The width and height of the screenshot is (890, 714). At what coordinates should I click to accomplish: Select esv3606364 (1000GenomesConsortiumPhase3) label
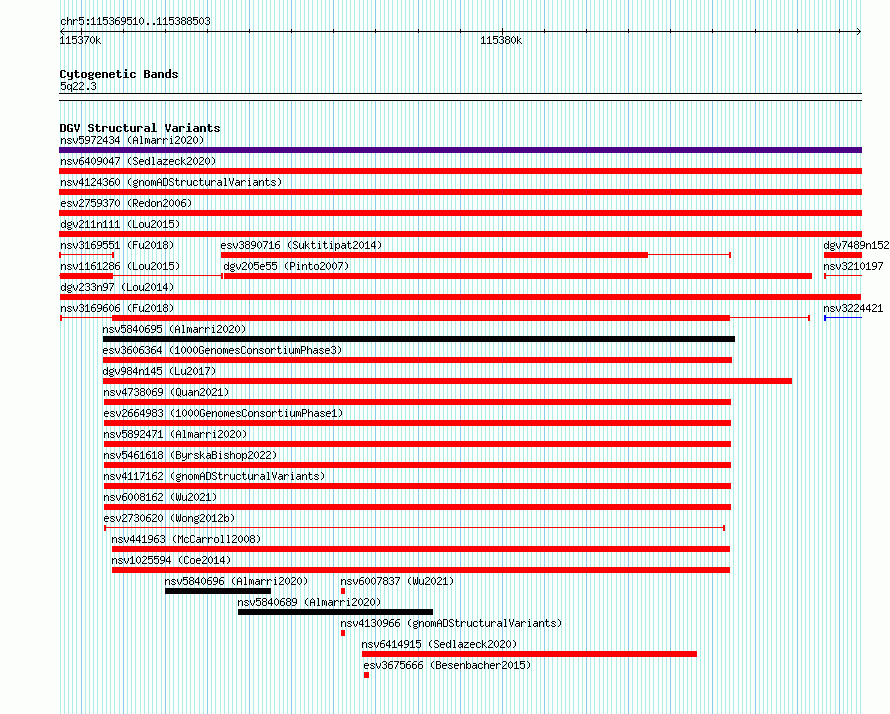point(222,350)
